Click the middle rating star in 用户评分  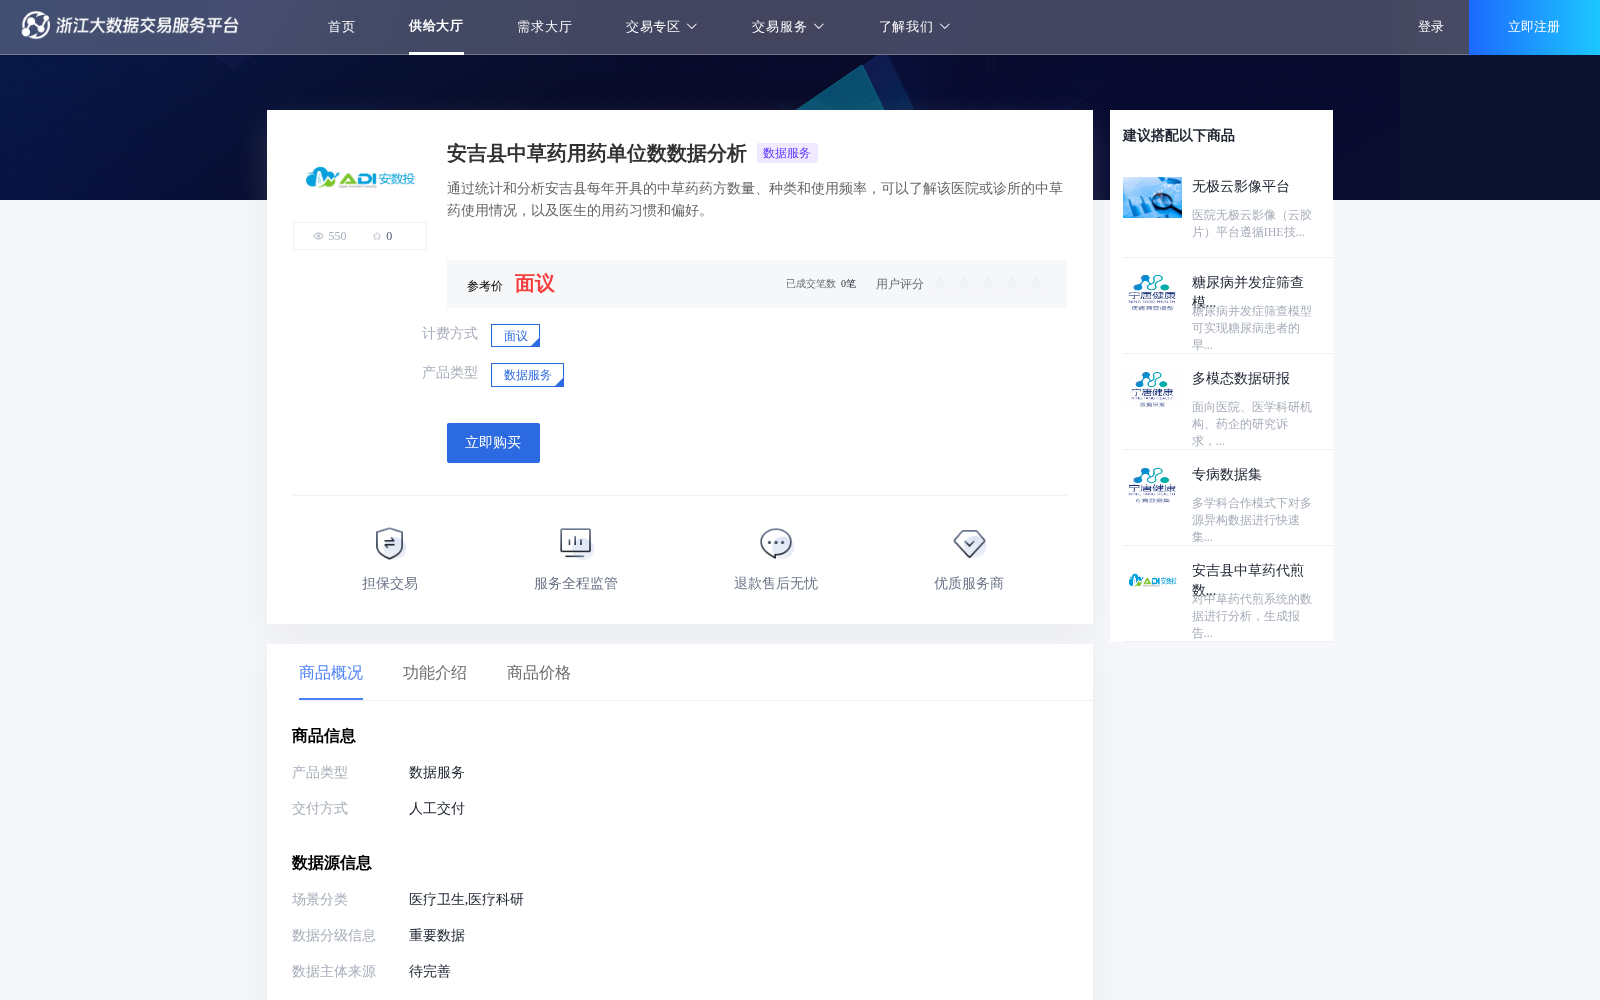[988, 283]
